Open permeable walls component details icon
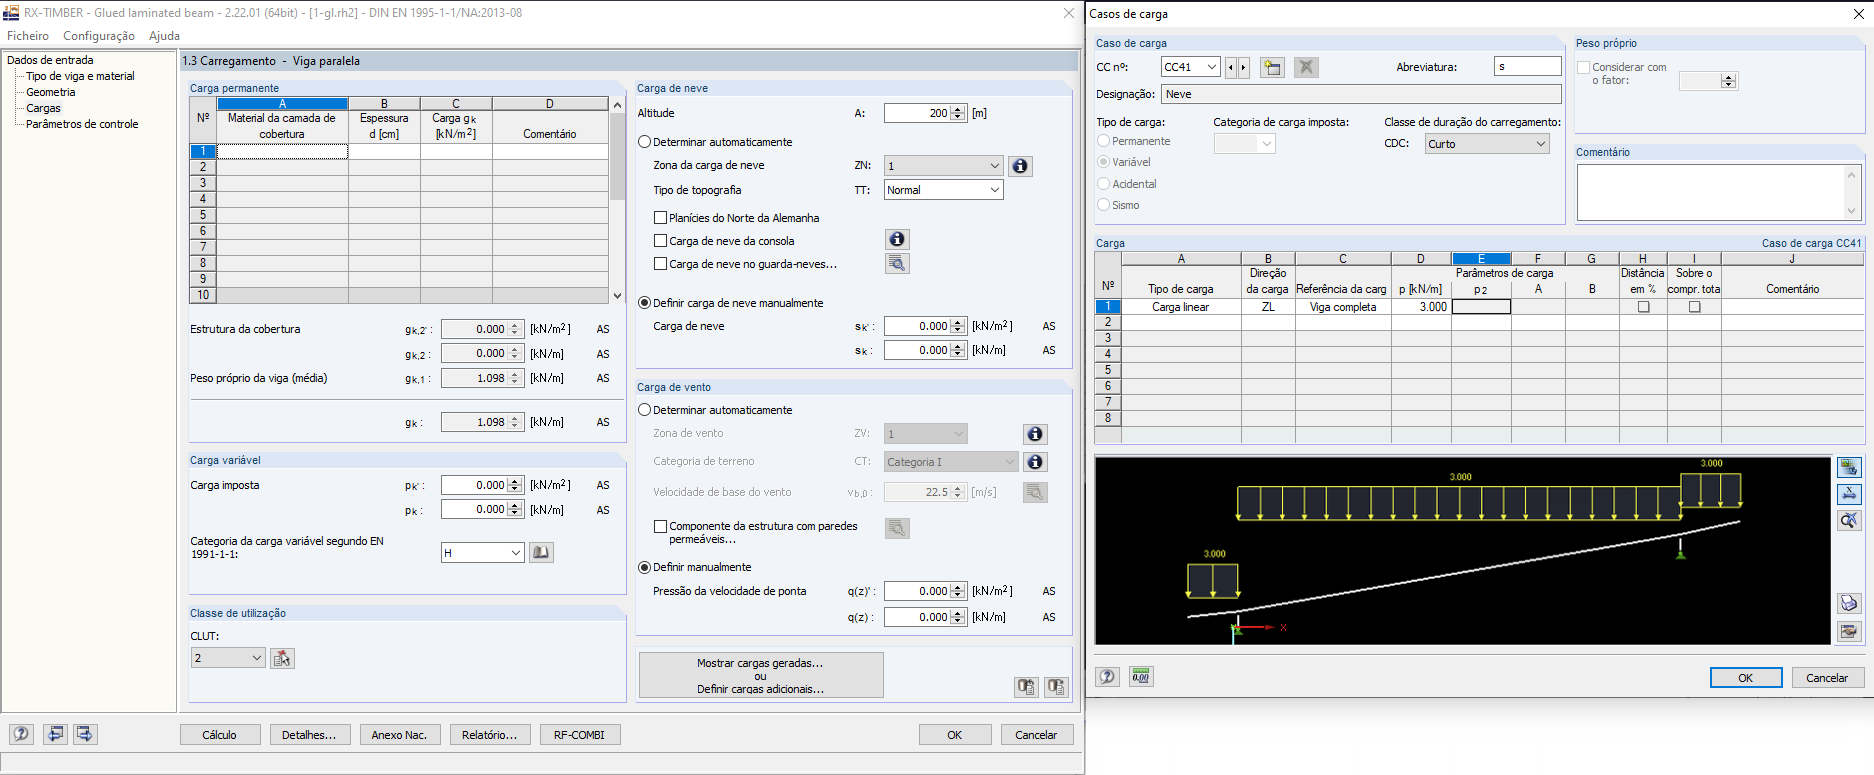The image size is (1874, 775). (x=897, y=528)
